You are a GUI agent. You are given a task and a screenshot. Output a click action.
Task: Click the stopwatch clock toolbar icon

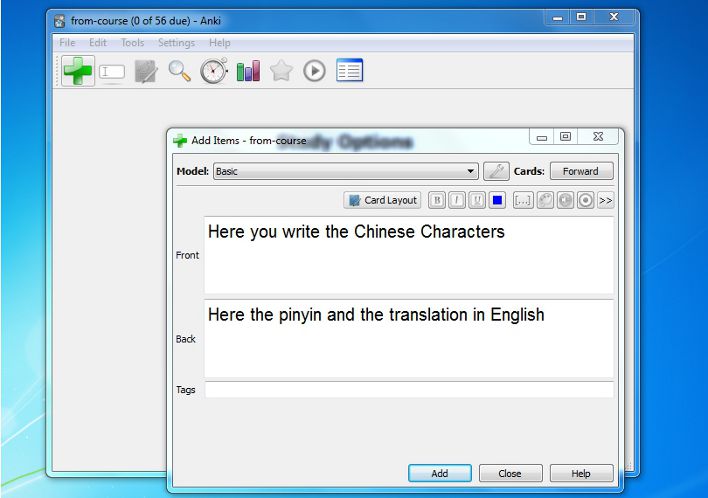pyautogui.click(x=214, y=71)
